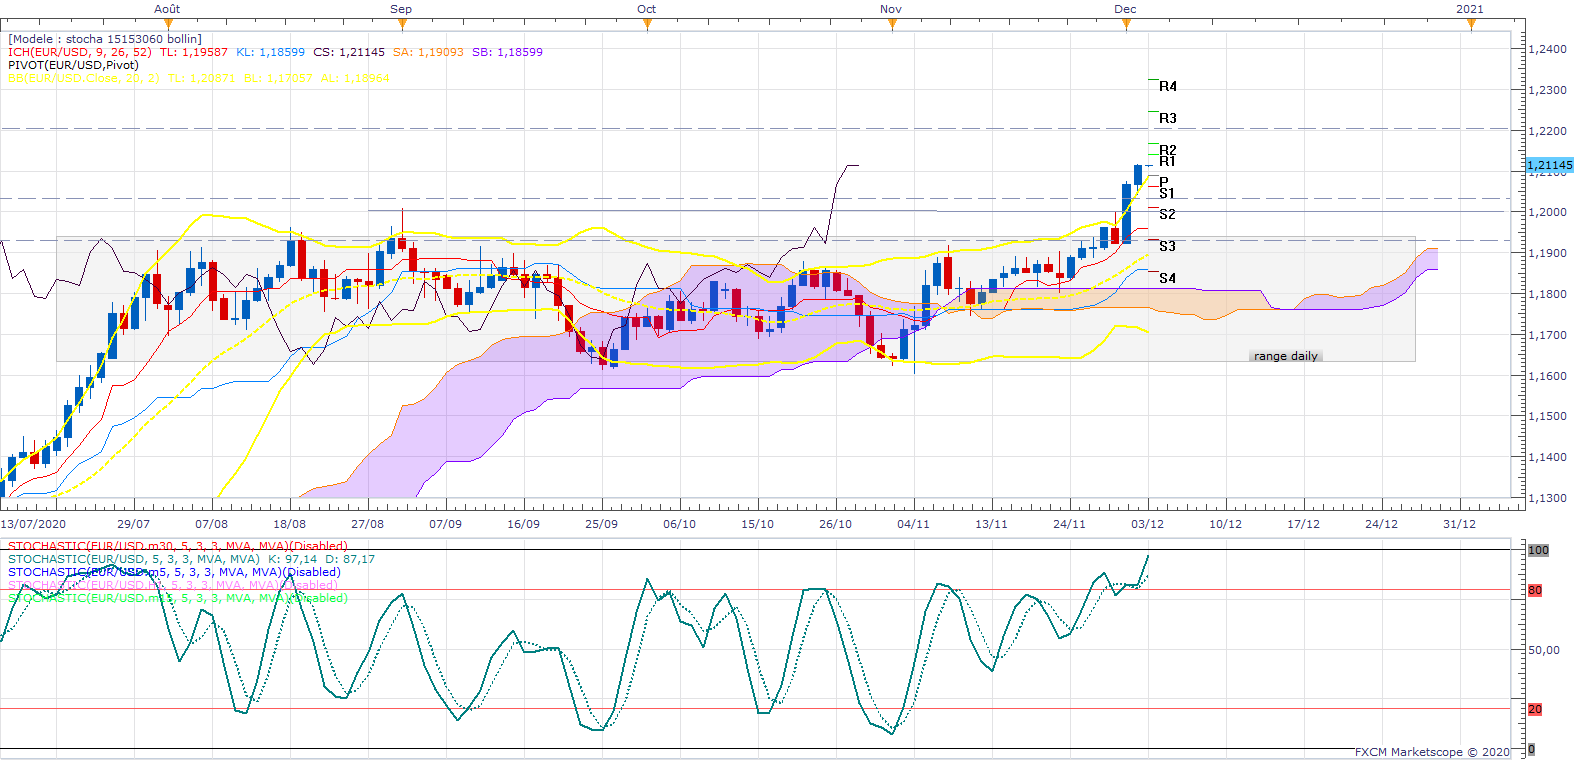Click the R3 pivot resistance label
Viewport: 1583px width, 760px height.
click(x=1168, y=118)
